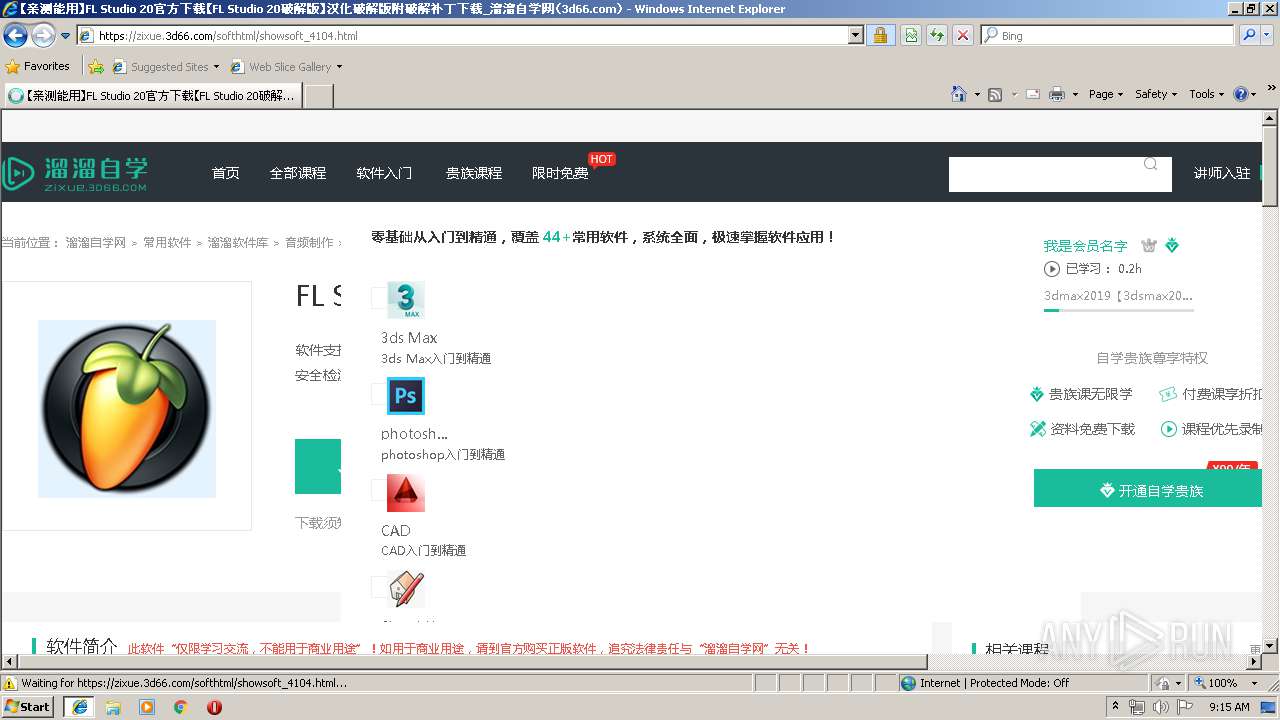Open 软件入门 in site navigation
The image size is (1280, 720).
(x=384, y=173)
